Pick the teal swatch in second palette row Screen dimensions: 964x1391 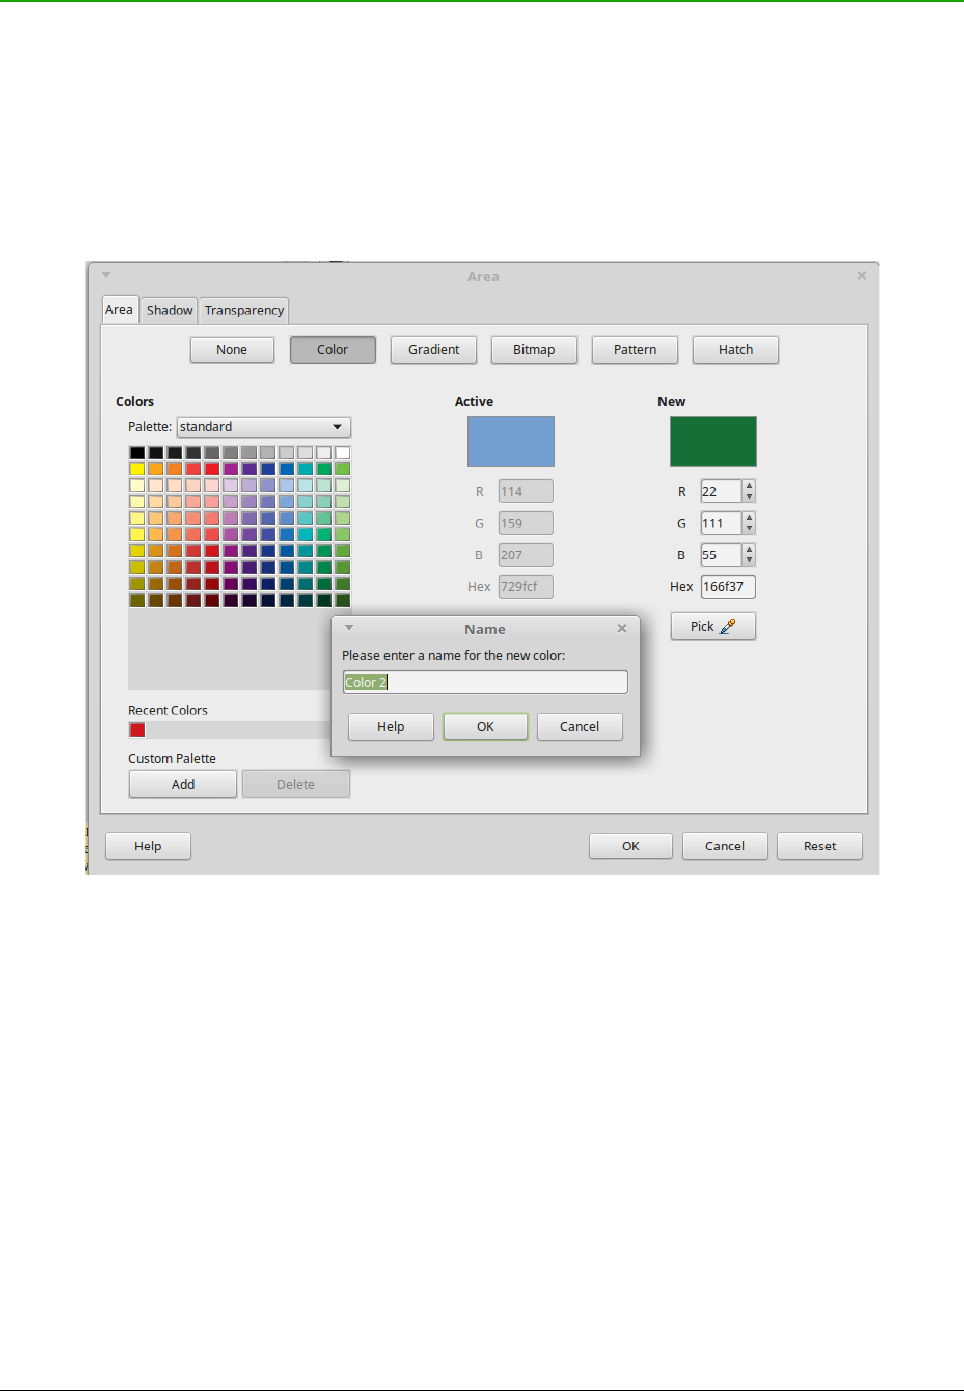coord(305,469)
